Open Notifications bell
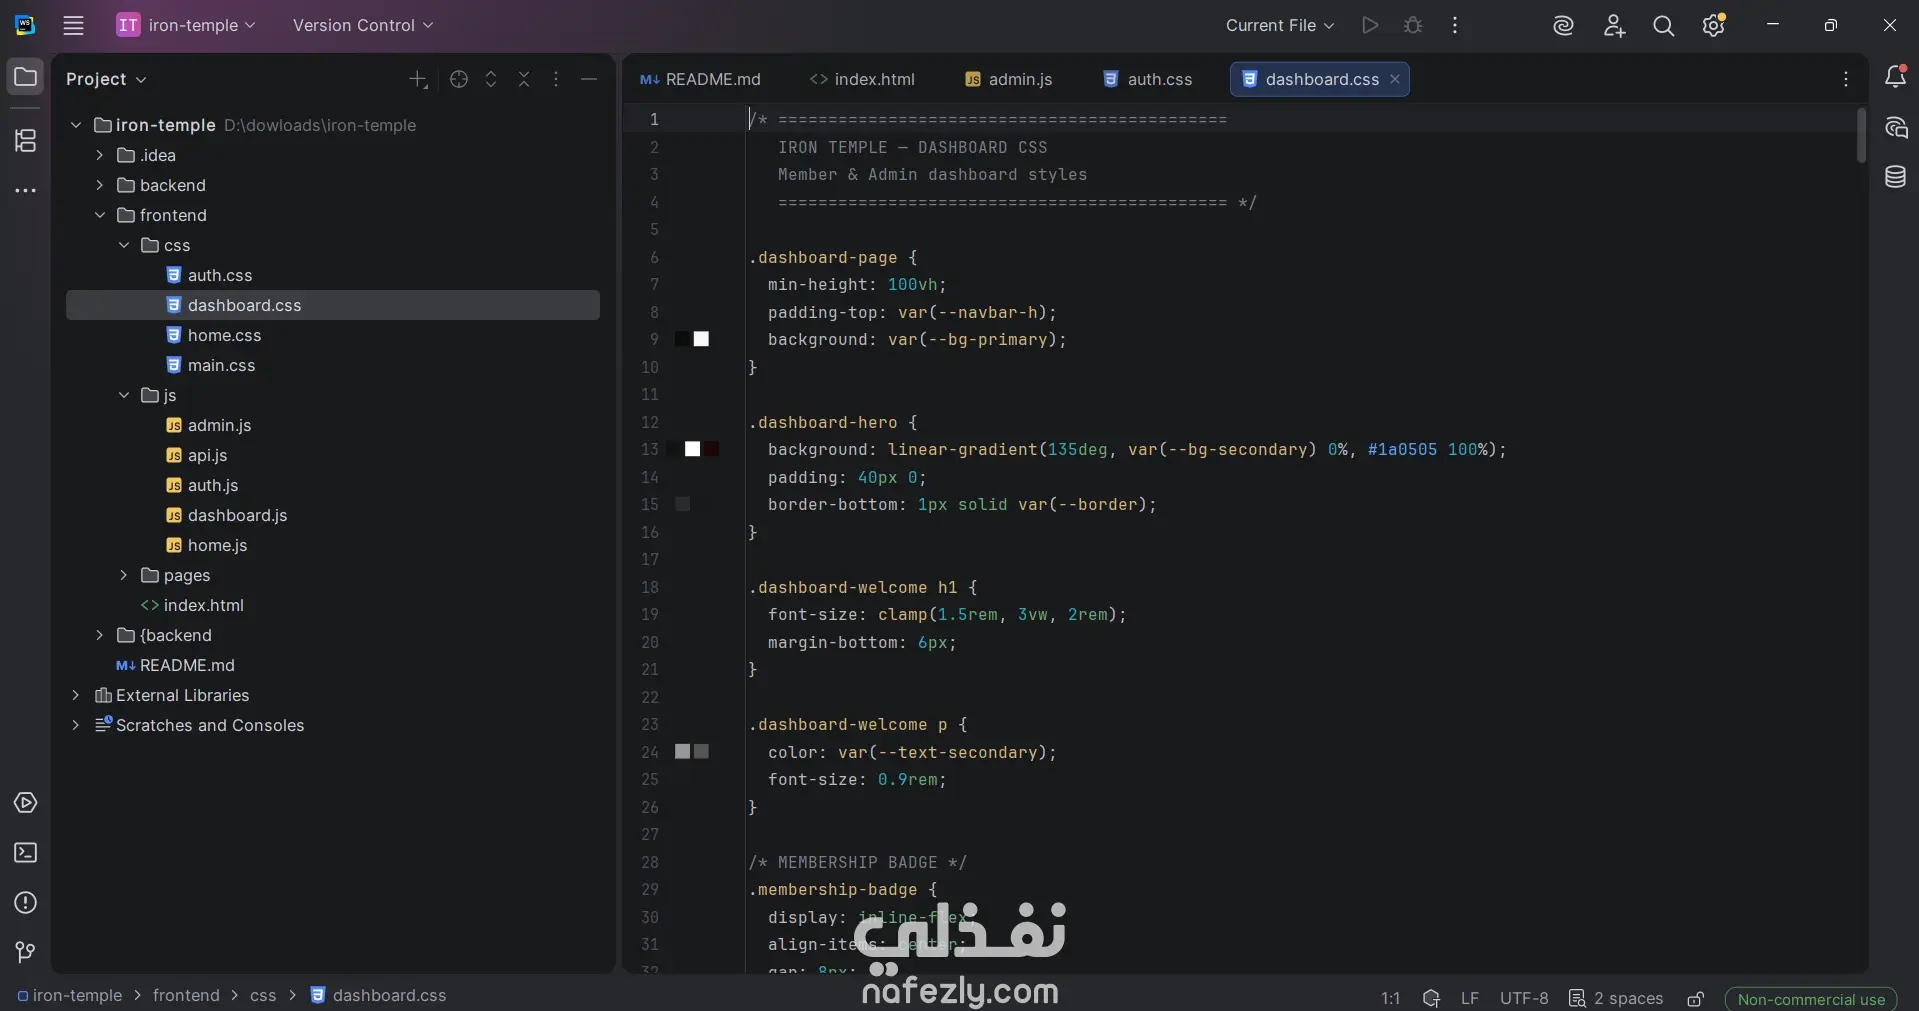The height and width of the screenshot is (1011, 1919). click(1895, 76)
